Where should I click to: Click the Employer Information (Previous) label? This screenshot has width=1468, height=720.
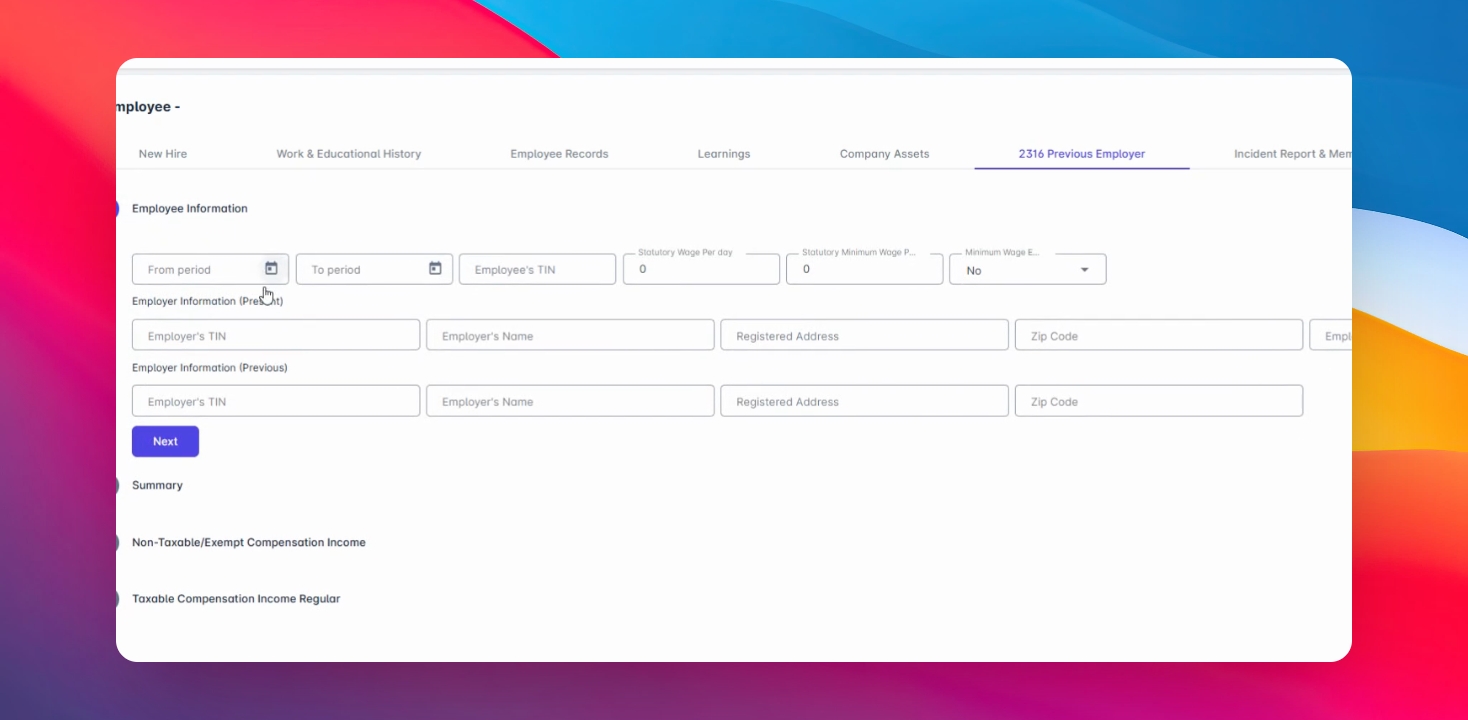210,368
